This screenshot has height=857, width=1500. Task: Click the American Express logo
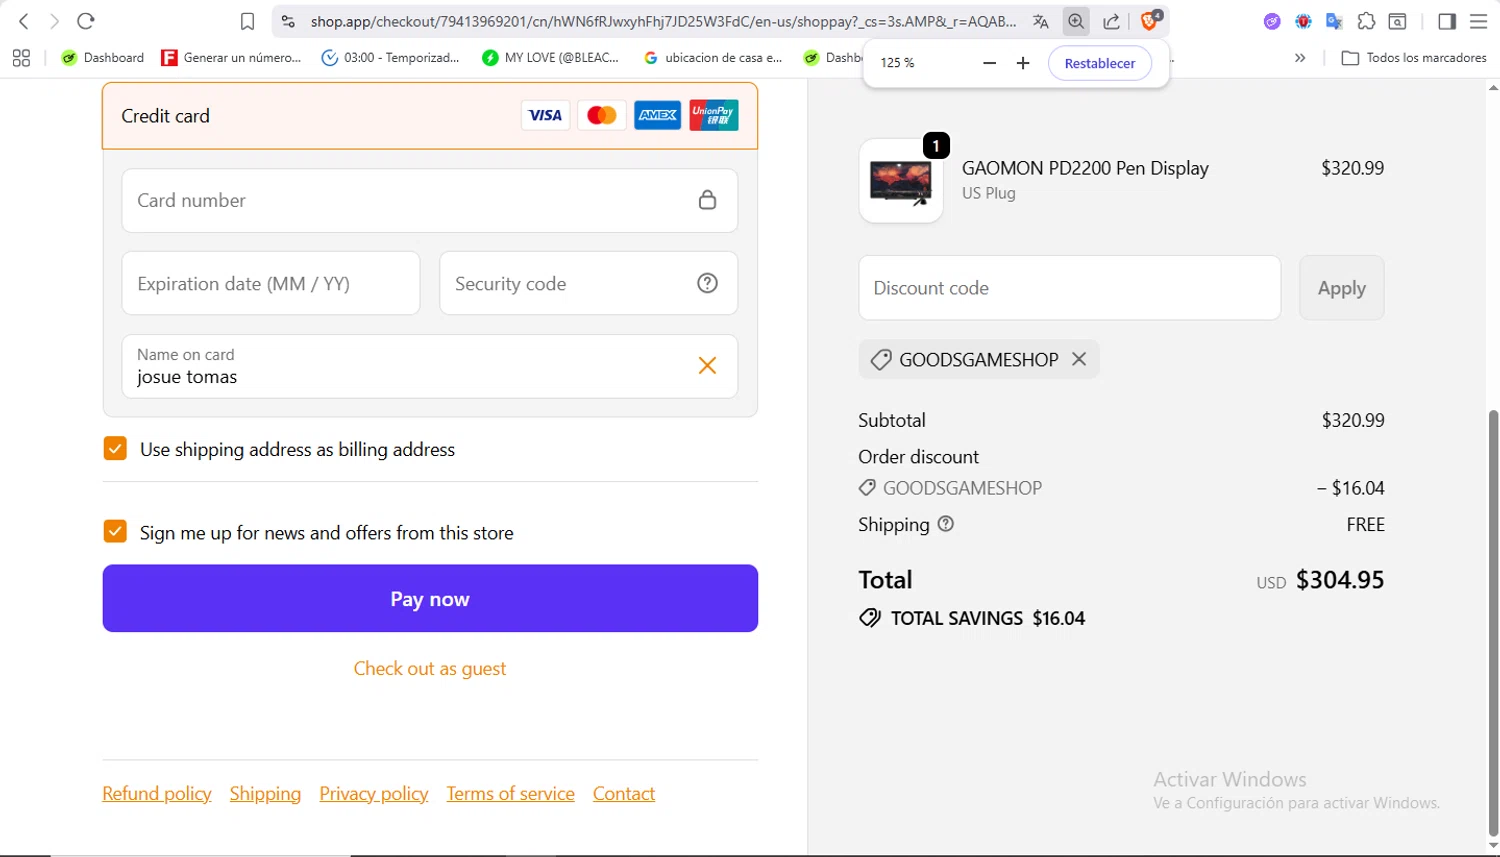[x=657, y=115]
